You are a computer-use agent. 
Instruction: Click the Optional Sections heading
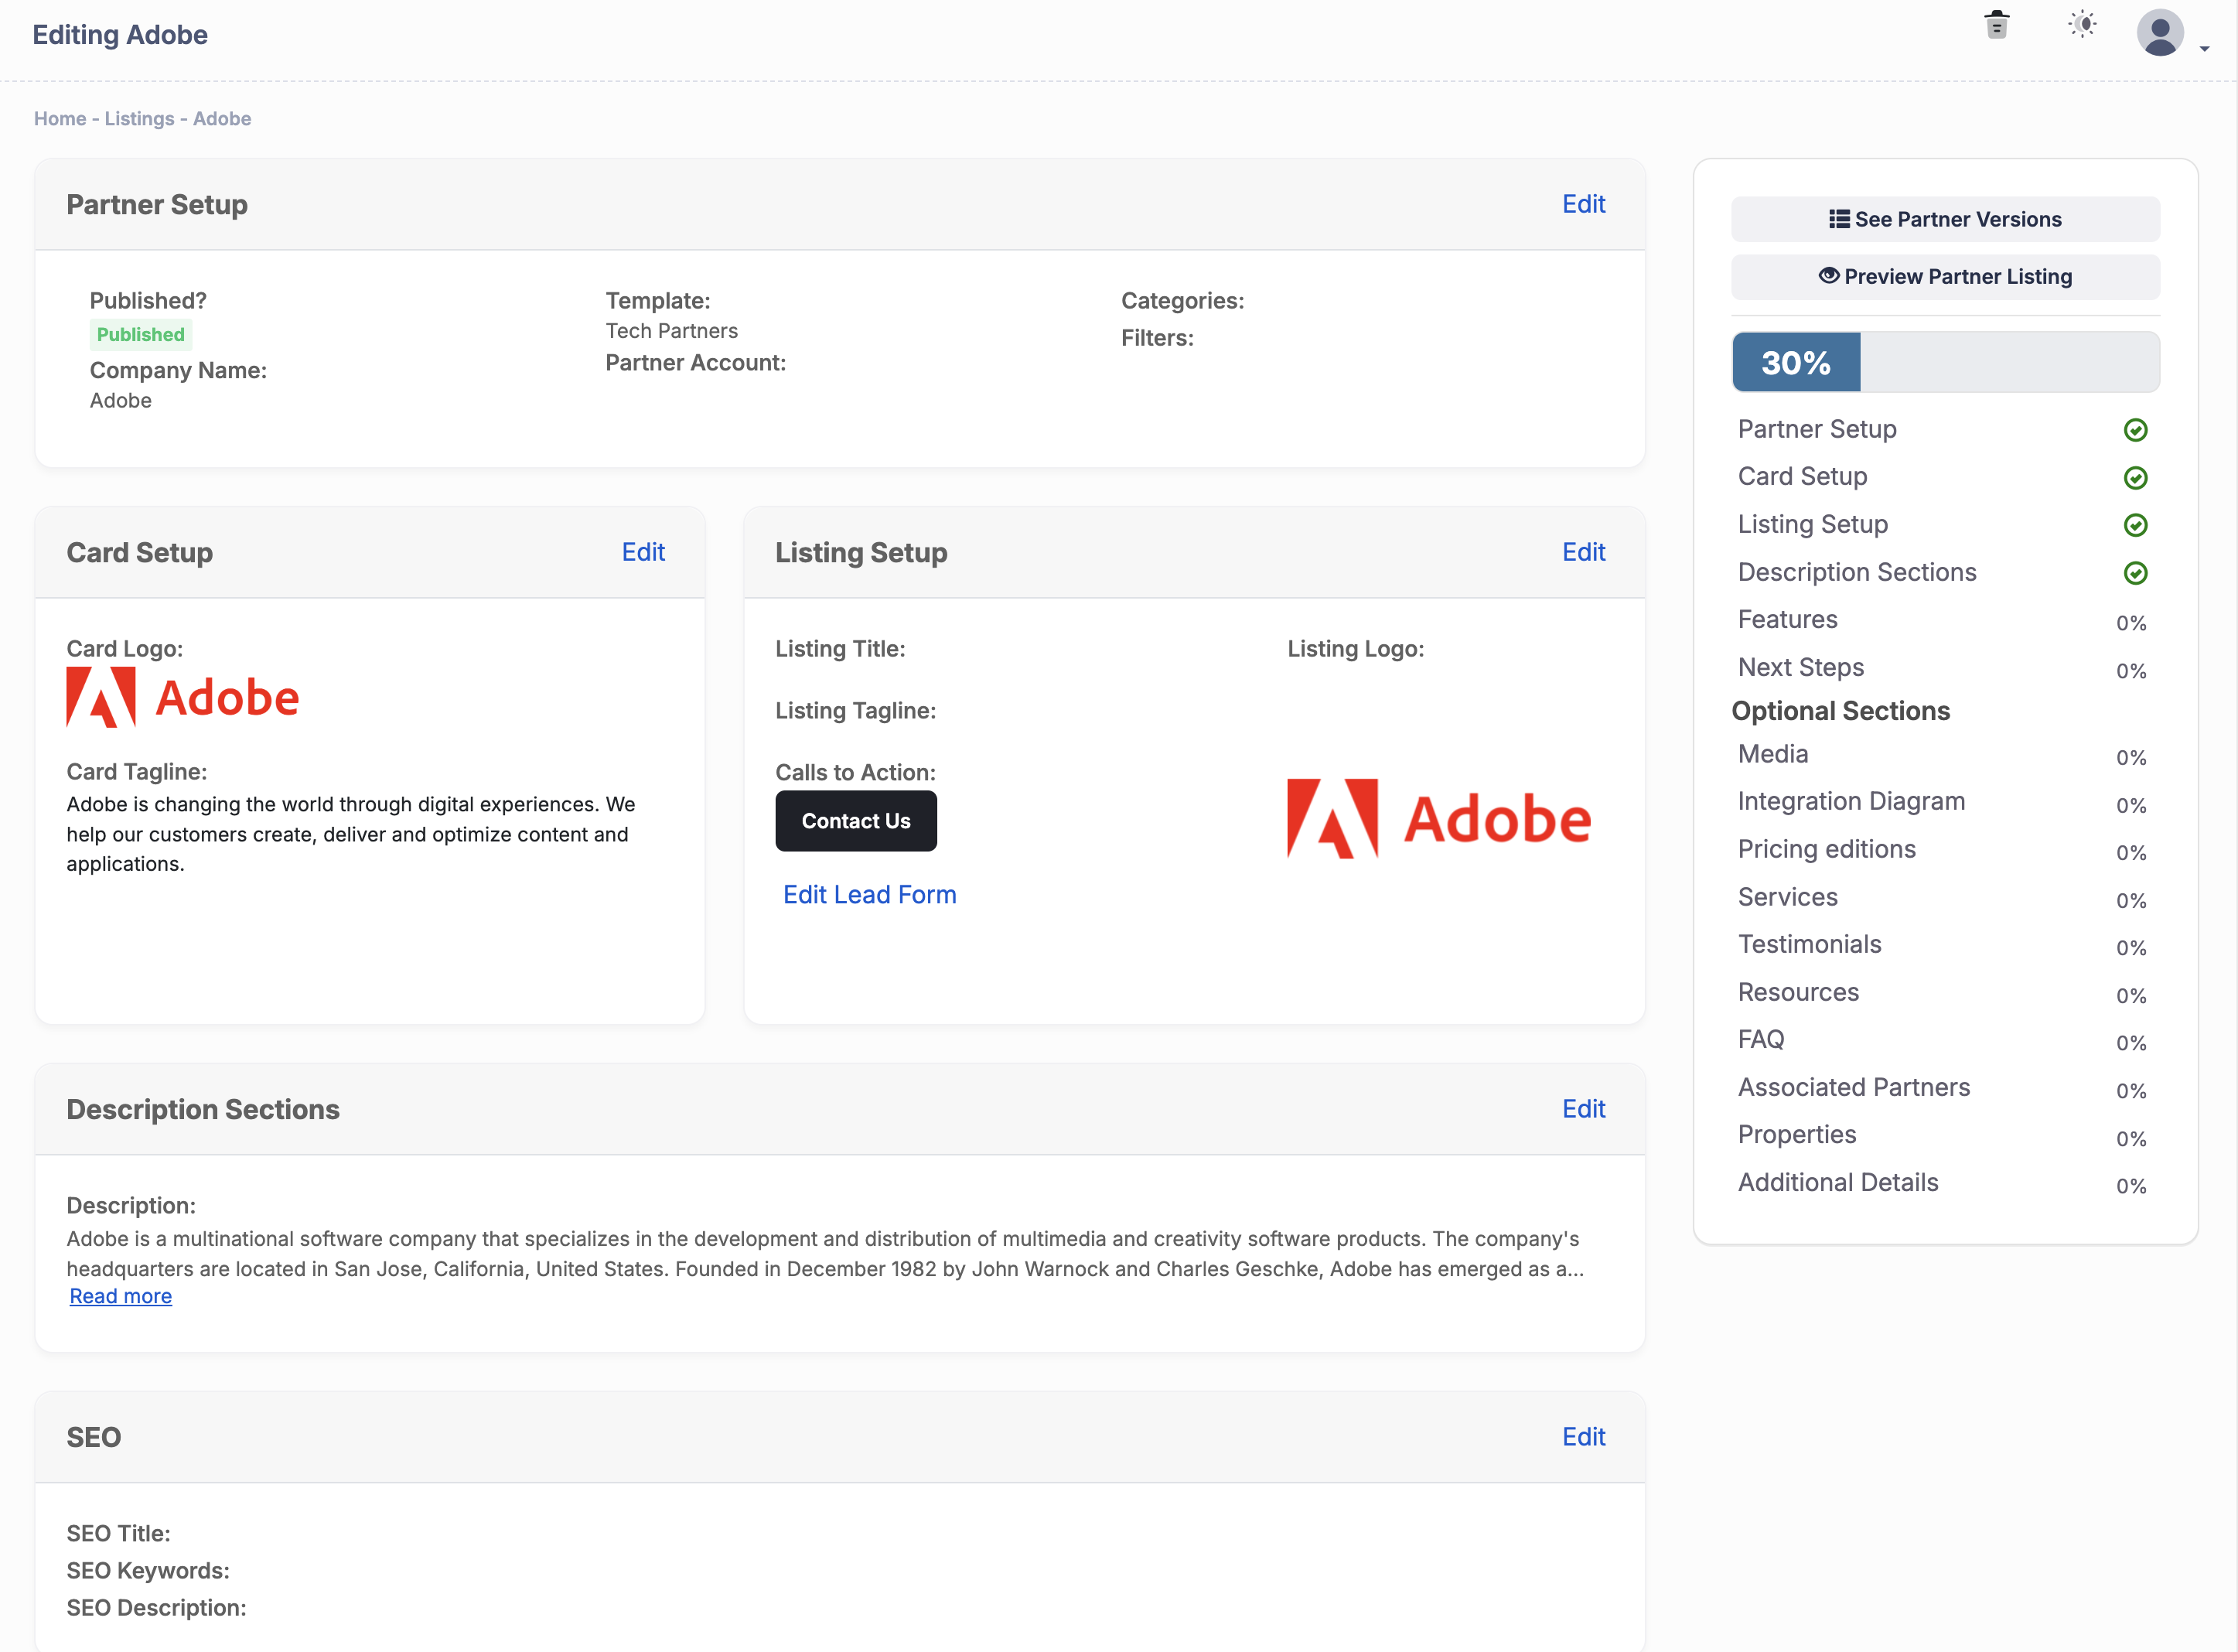[1841, 711]
